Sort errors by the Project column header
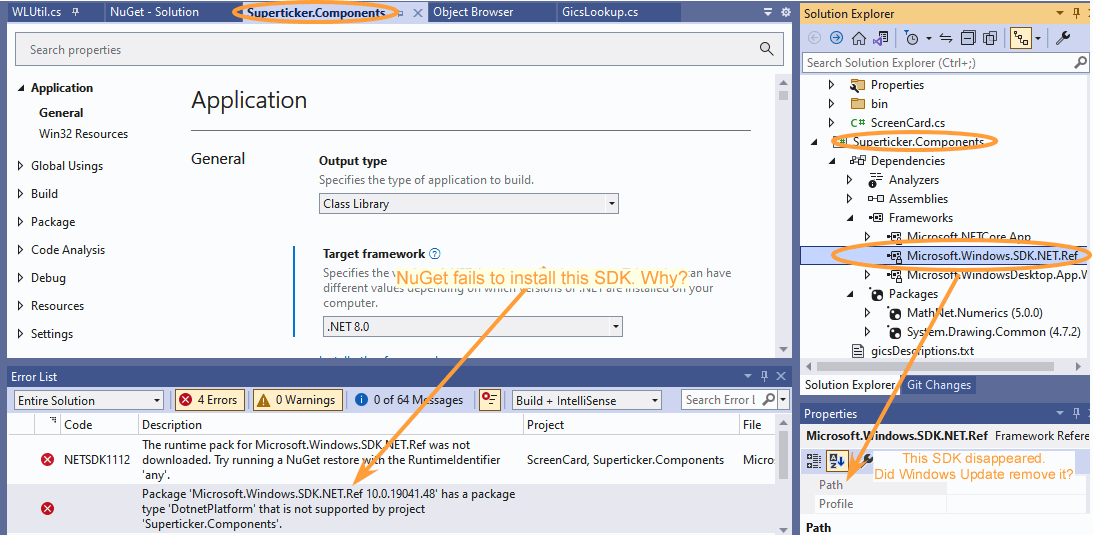1093x535 pixels. [x=545, y=424]
